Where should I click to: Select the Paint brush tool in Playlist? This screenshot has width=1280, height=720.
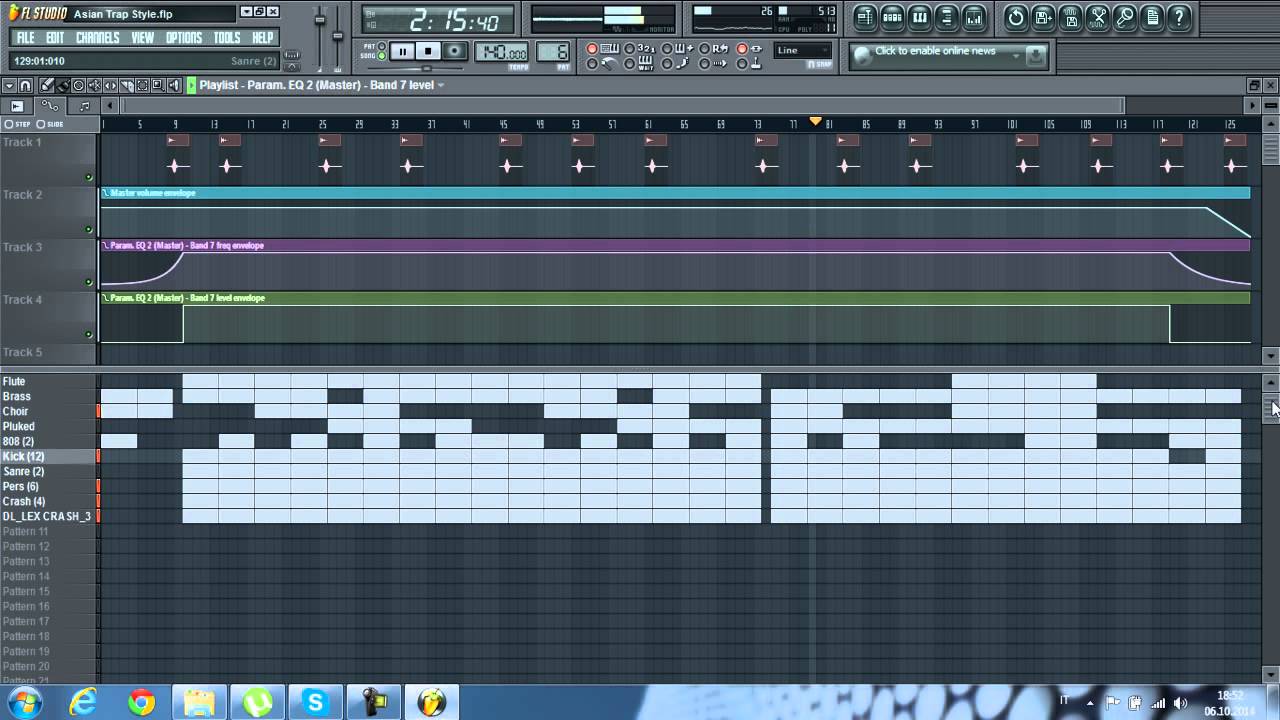pyautogui.click(x=63, y=85)
